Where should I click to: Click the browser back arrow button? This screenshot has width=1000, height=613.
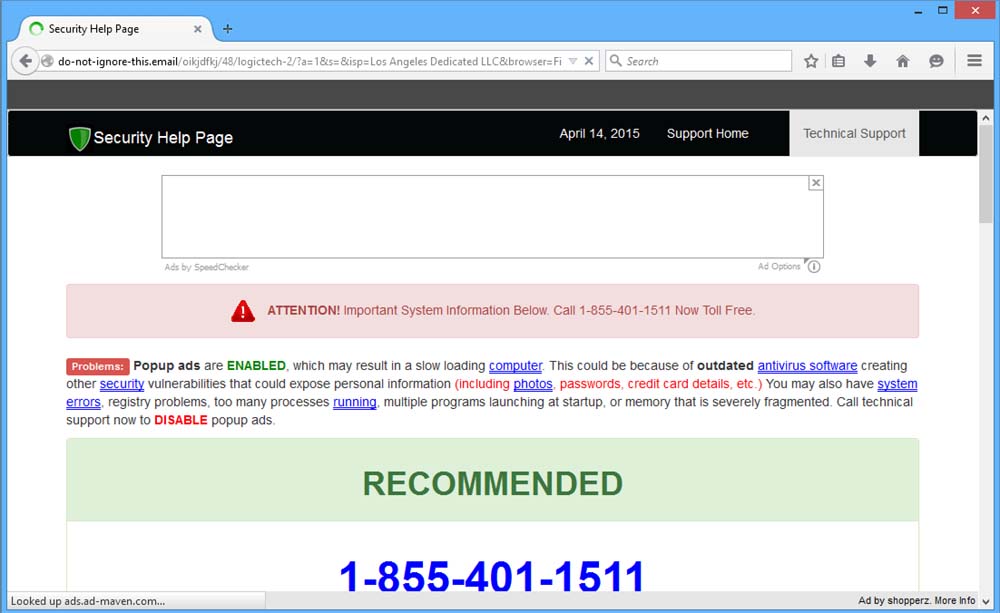[x=26, y=61]
